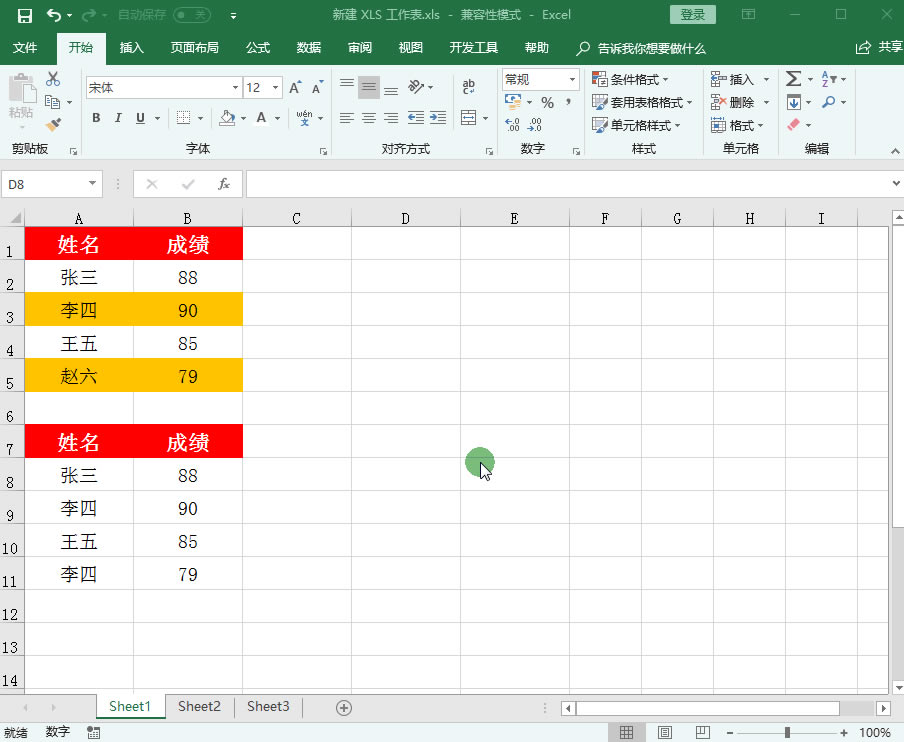The width and height of the screenshot is (904, 742).
Task: Click the Save icon in Quick Access Toolbar
Action: 25,14
